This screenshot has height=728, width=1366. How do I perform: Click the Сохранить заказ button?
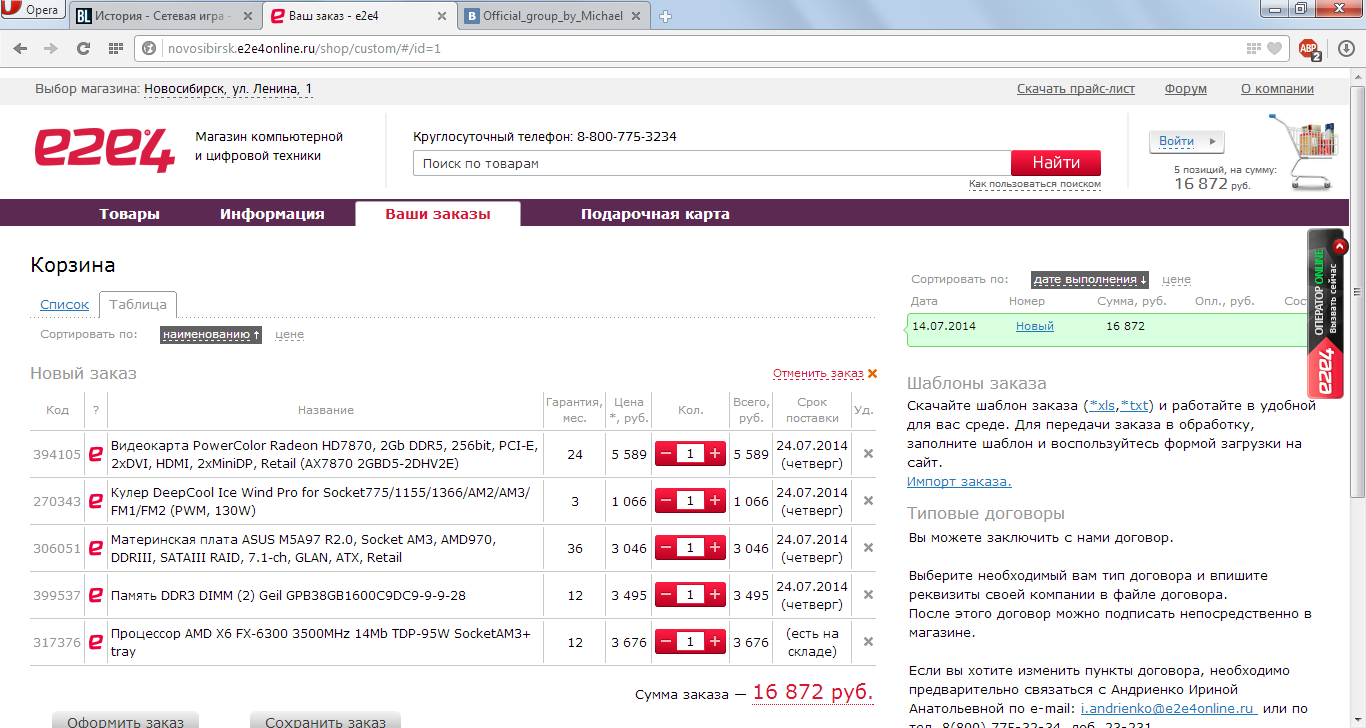(325, 720)
